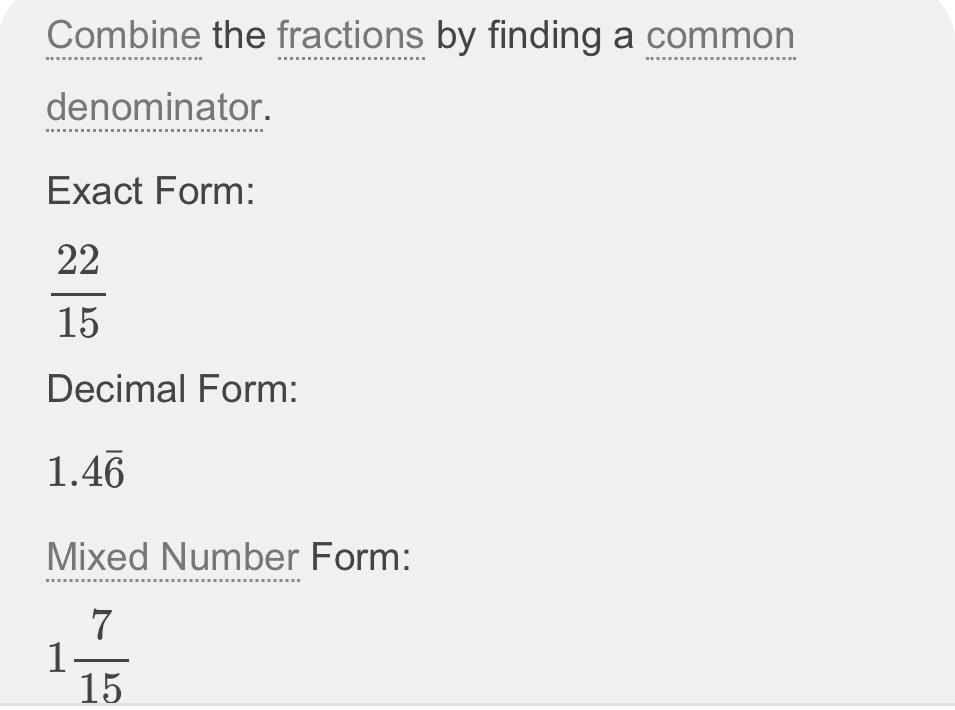Click the numerator 22 in exact form

tap(78, 260)
